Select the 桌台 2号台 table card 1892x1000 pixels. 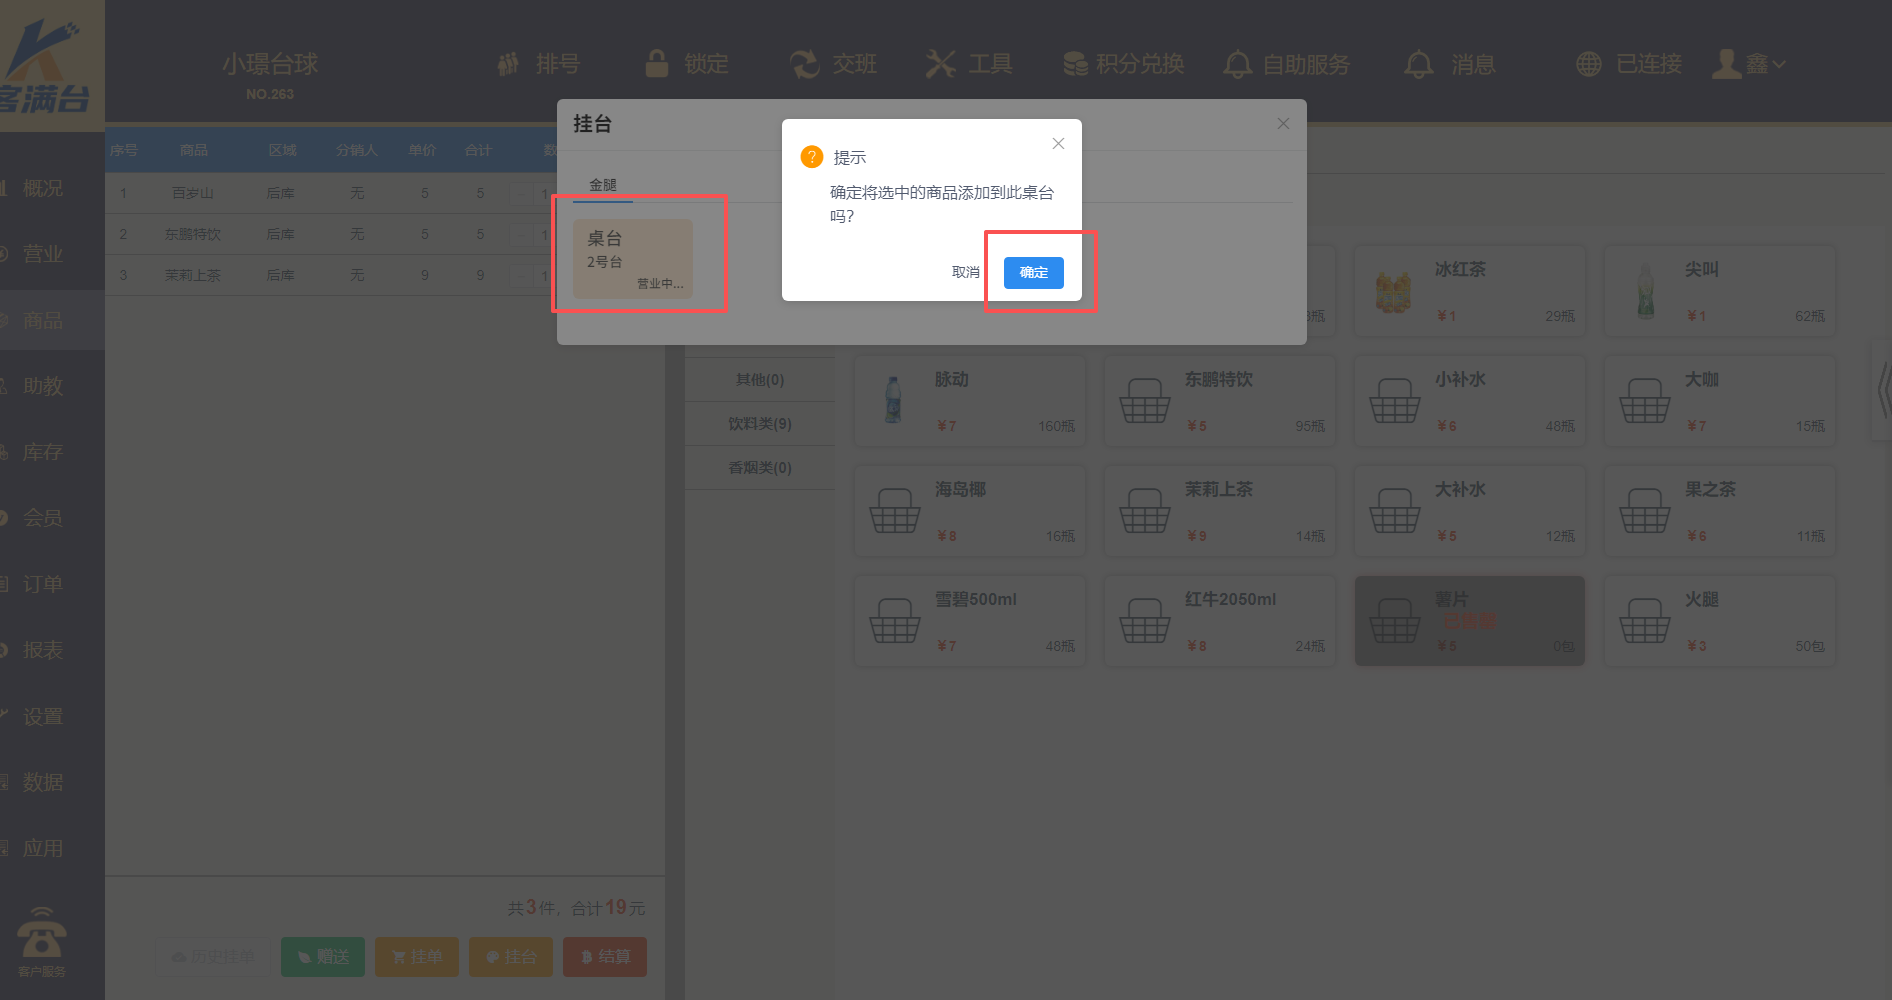(632, 259)
